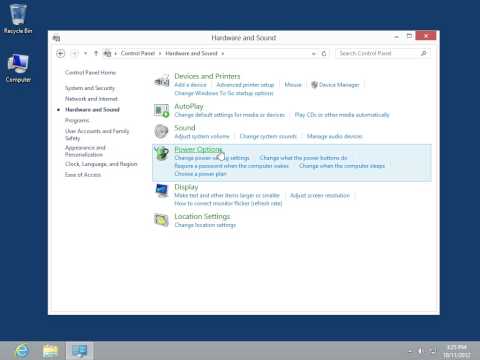Click the Control Panel icon in address bar
The width and height of the screenshot is (480, 360).
107,53
